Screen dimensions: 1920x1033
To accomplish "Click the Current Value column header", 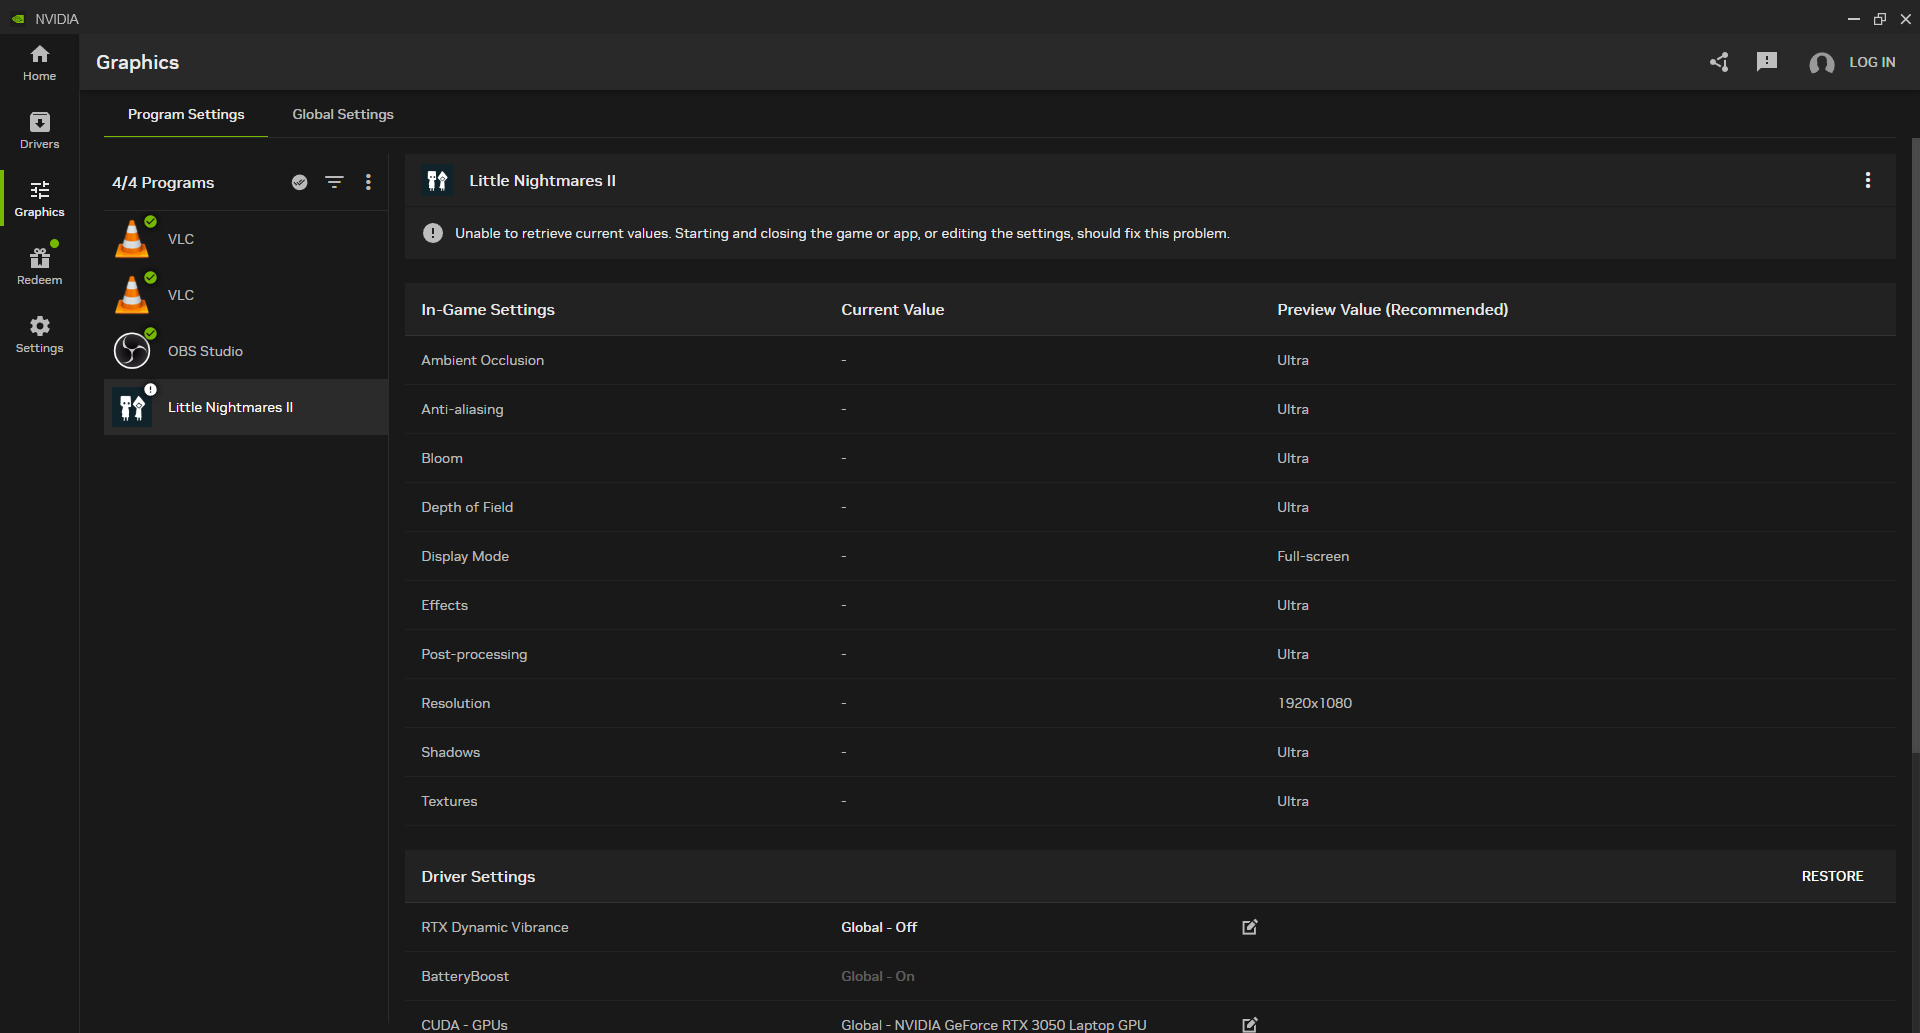I will 892,310.
